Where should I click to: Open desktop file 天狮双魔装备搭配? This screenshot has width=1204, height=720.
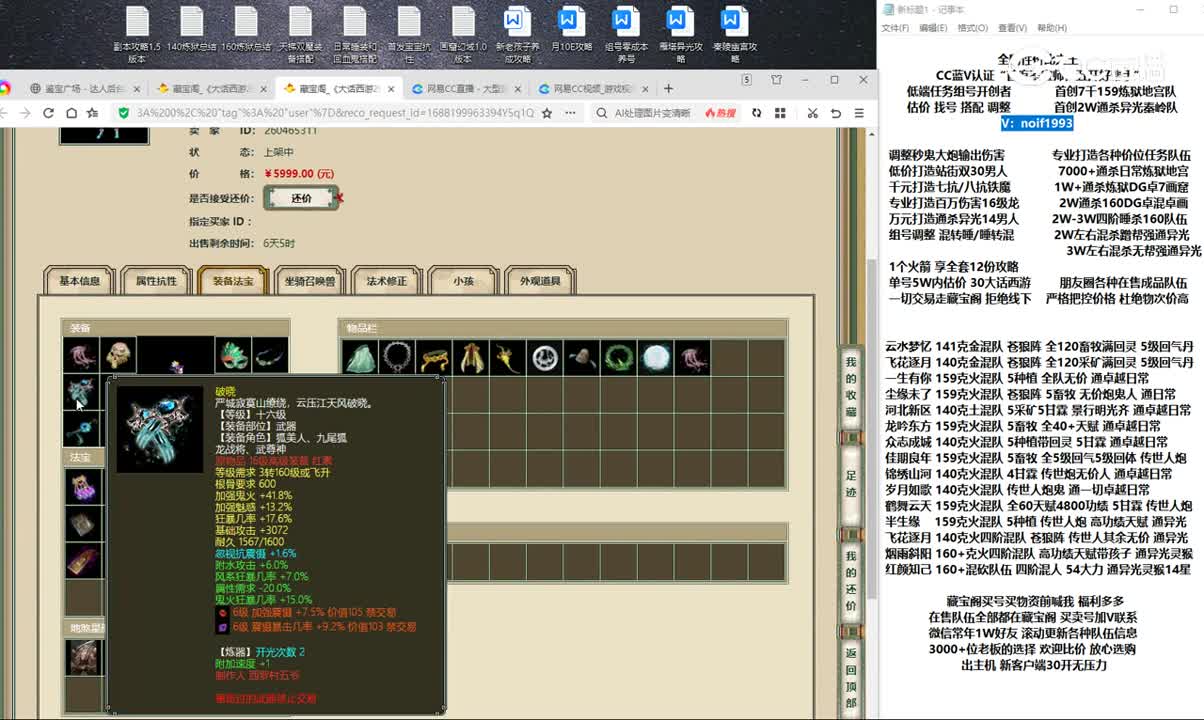(x=299, y=36)
